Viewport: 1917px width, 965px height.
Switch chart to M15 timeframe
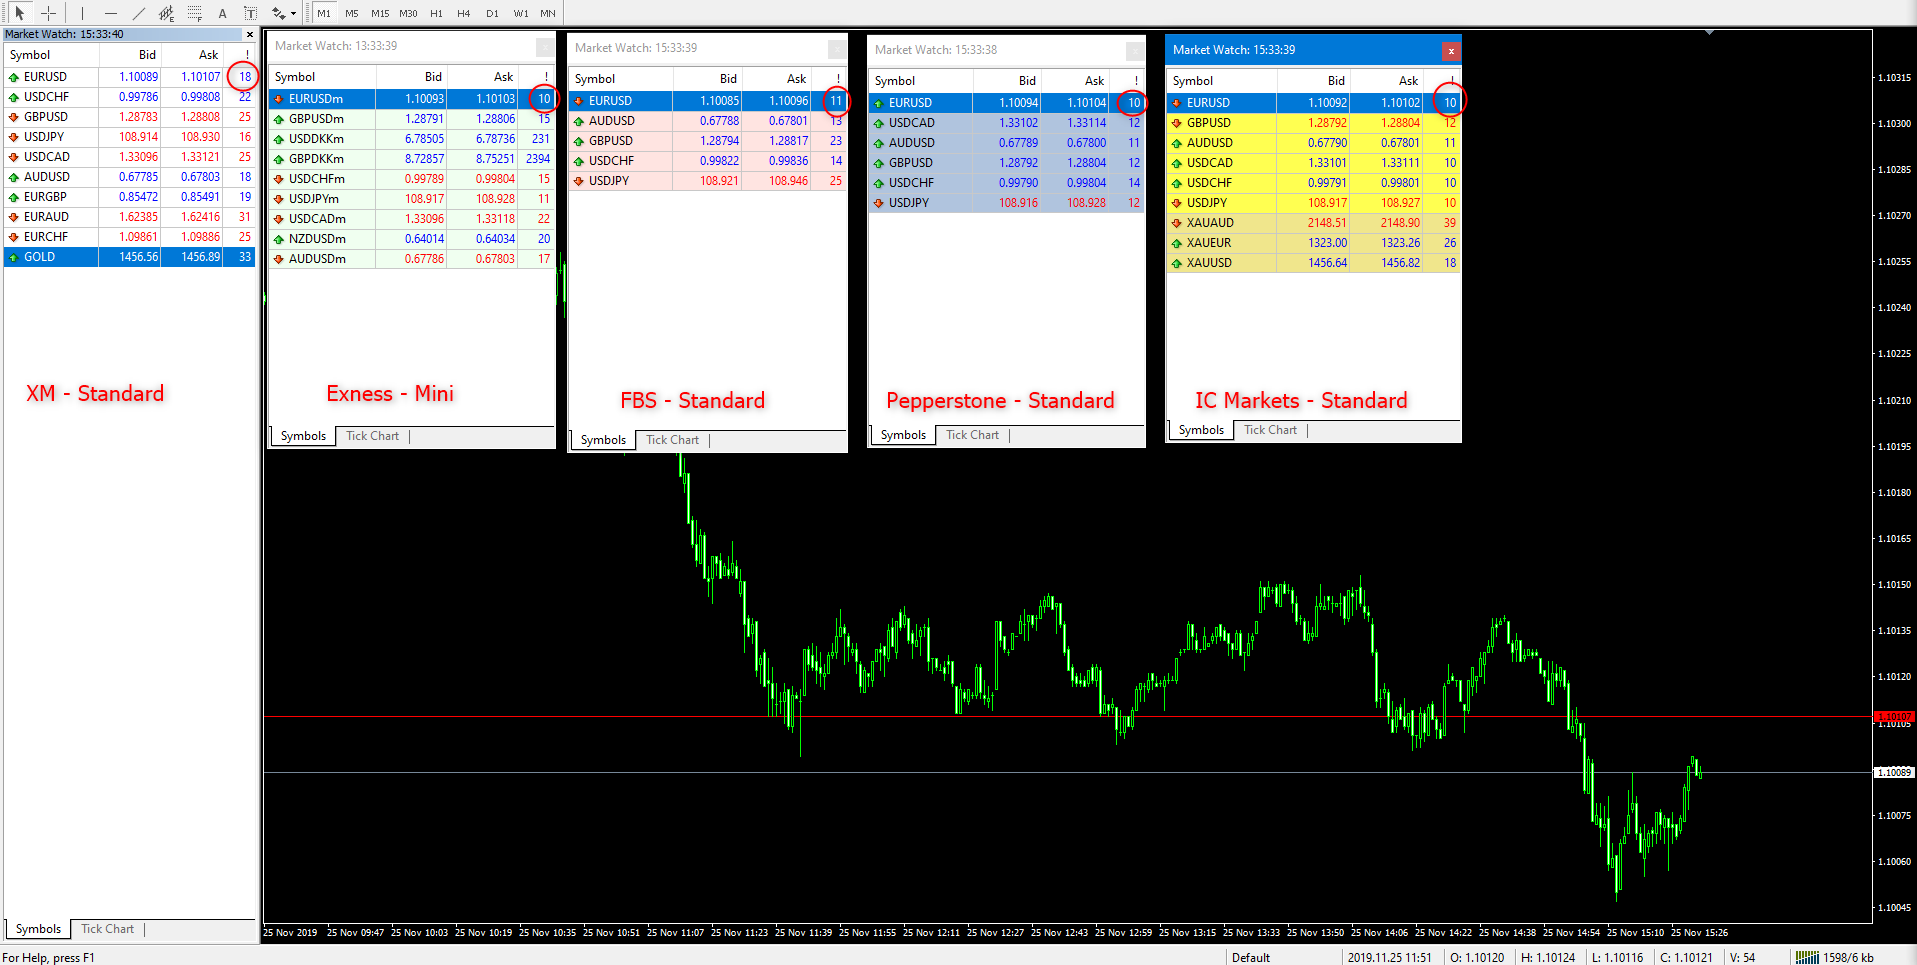pyautogui.click(x=380, y=13)
